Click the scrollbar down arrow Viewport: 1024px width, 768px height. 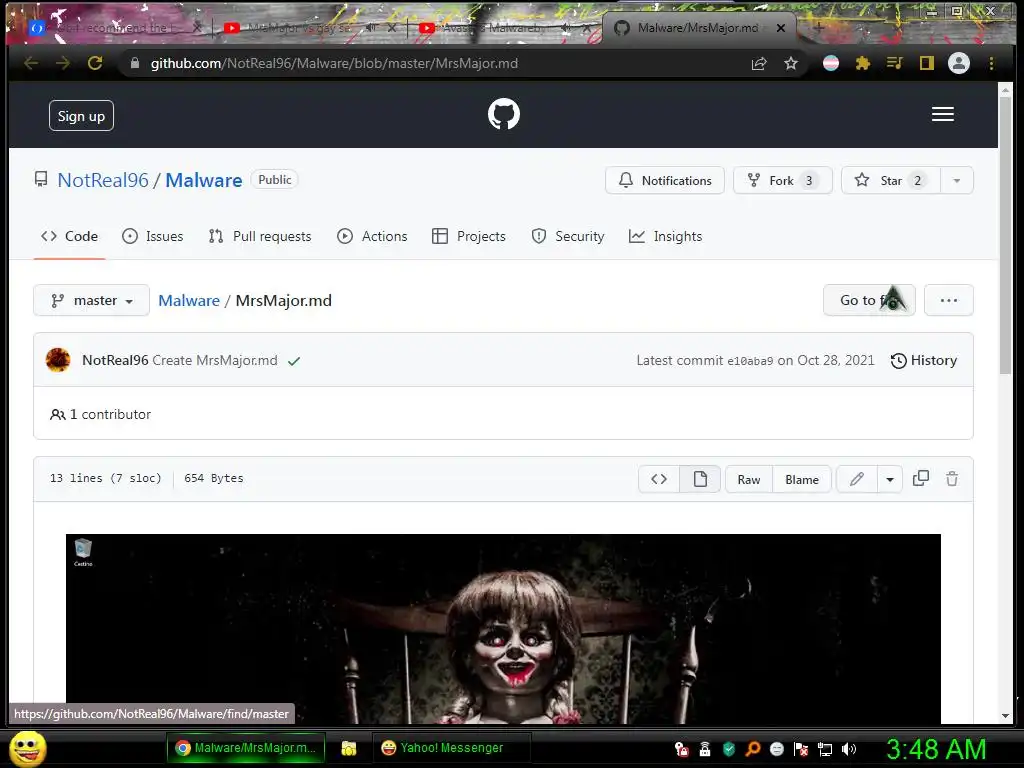coord(1005,716)
